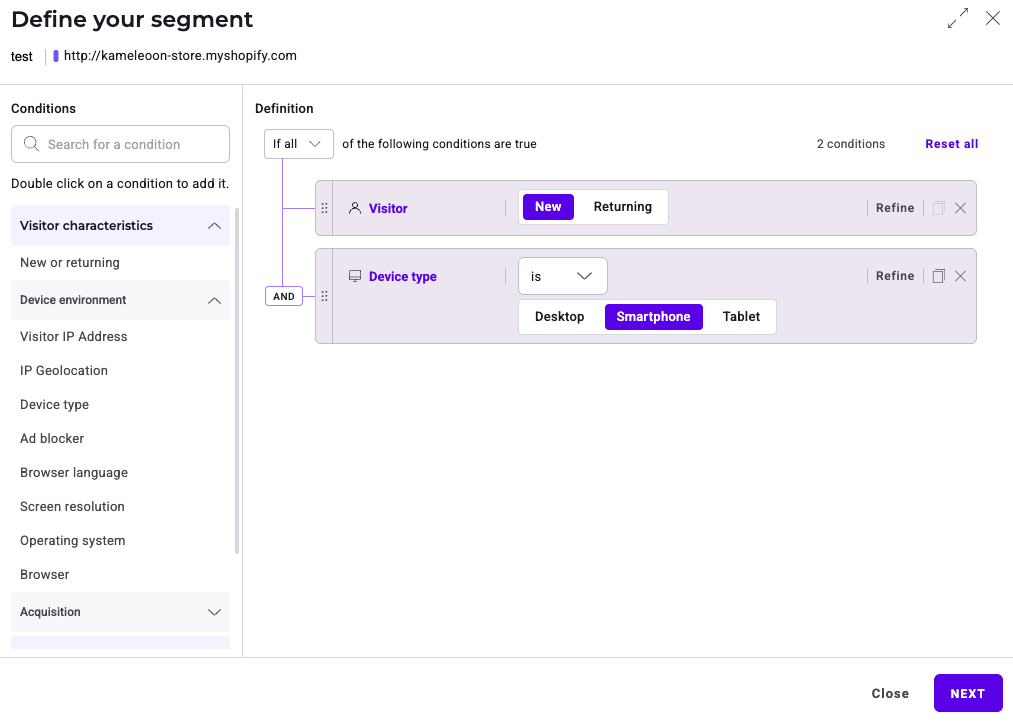Select Operating system condition in list
Image resolution: width=1013 pixels, height=724 pixels.
[73, 541]
